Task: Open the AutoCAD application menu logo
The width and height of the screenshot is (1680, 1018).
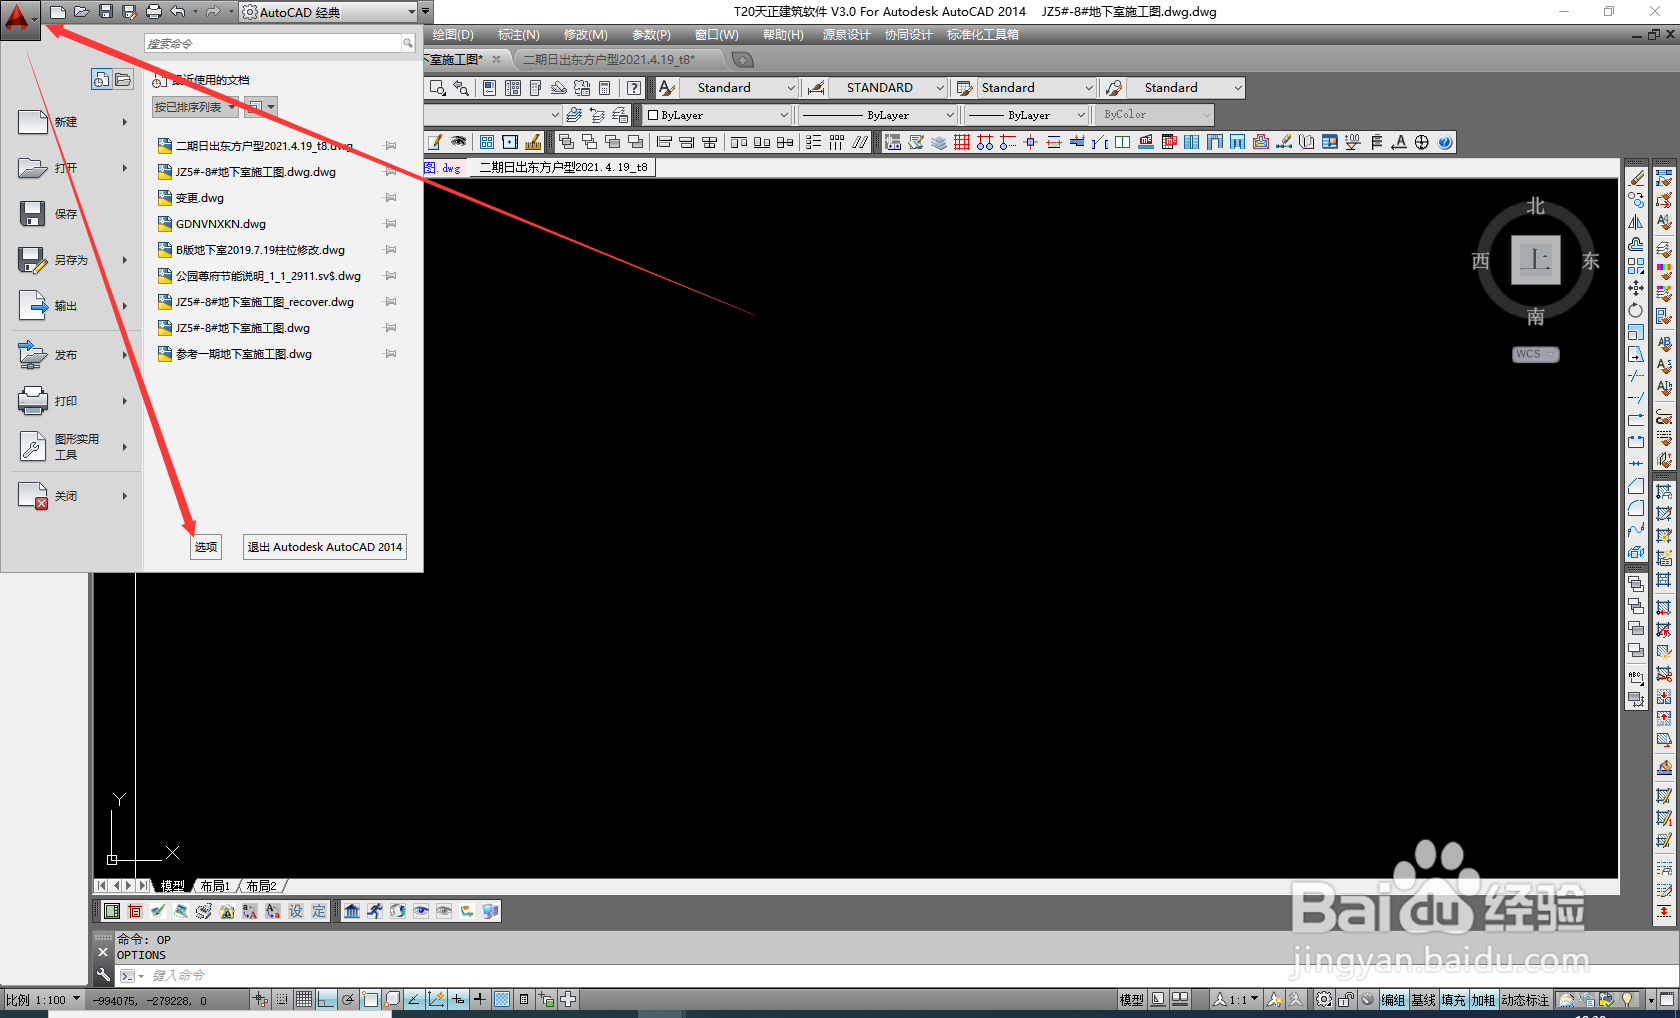Action: (20, 18)
